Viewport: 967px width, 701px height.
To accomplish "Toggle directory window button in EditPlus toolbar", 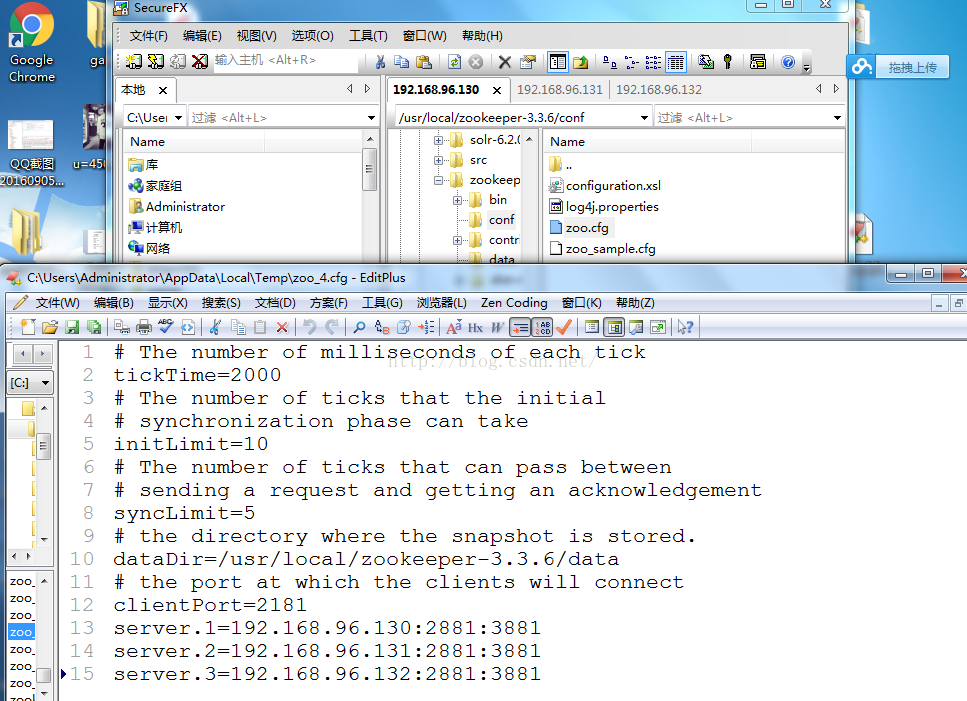I will pos(614,327).
